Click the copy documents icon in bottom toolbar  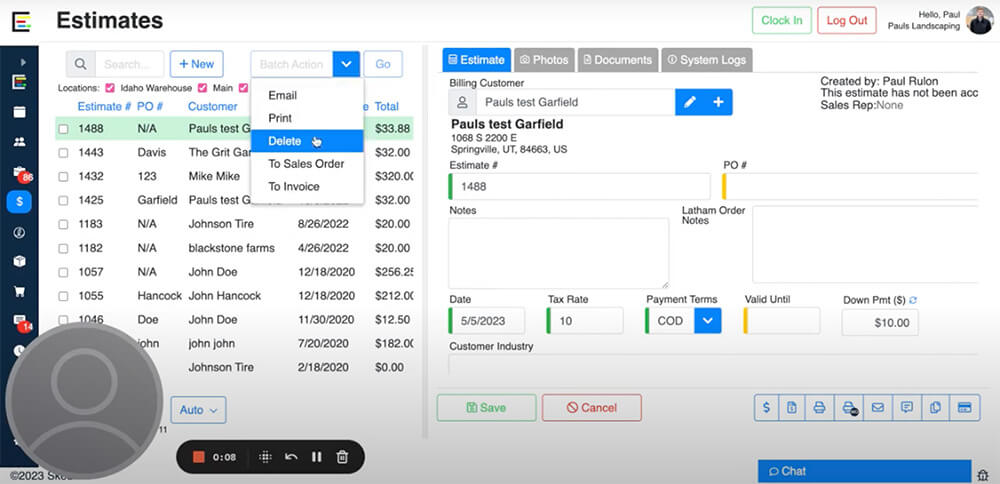pos(936,408)
